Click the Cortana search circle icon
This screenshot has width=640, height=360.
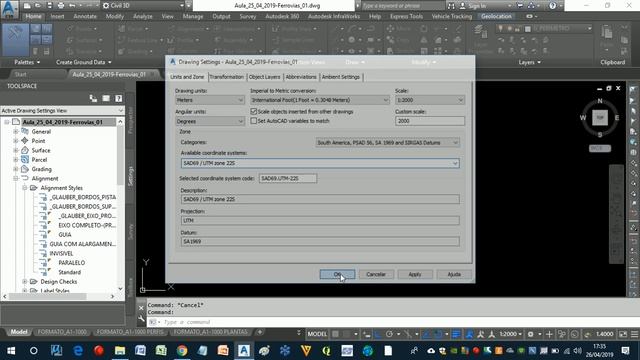coord(33,351)
